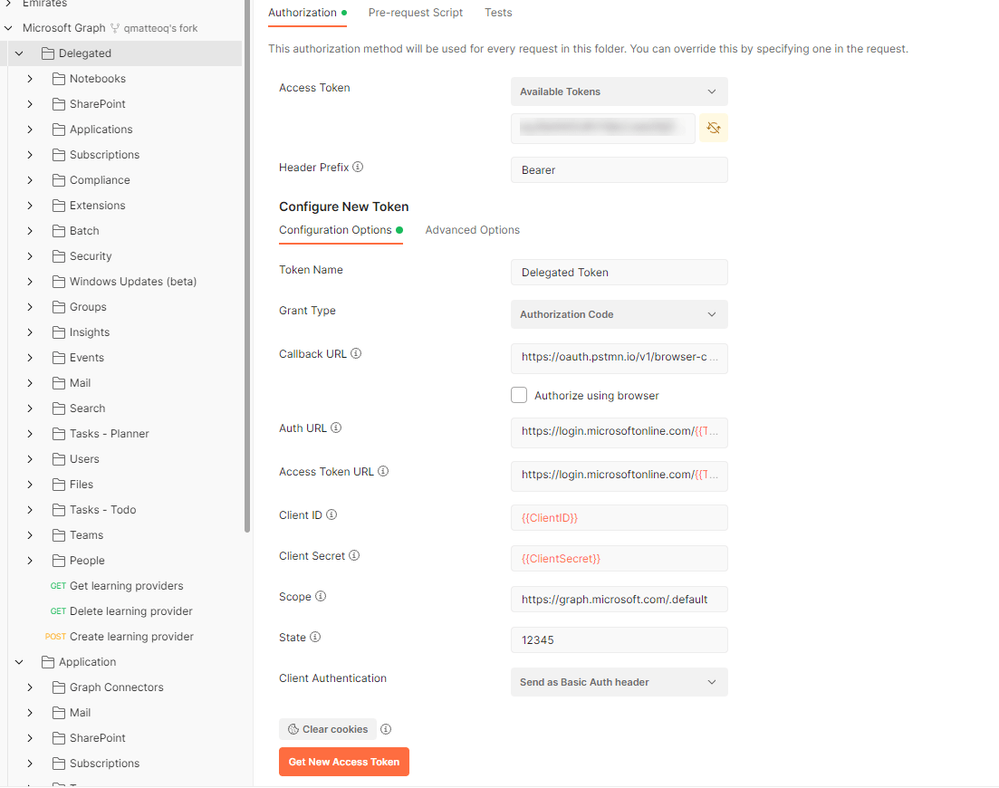Open the Client Authentication dropdown
This screenshot has height=788, width=999.
pyautogui.click(x=619, y=682)
